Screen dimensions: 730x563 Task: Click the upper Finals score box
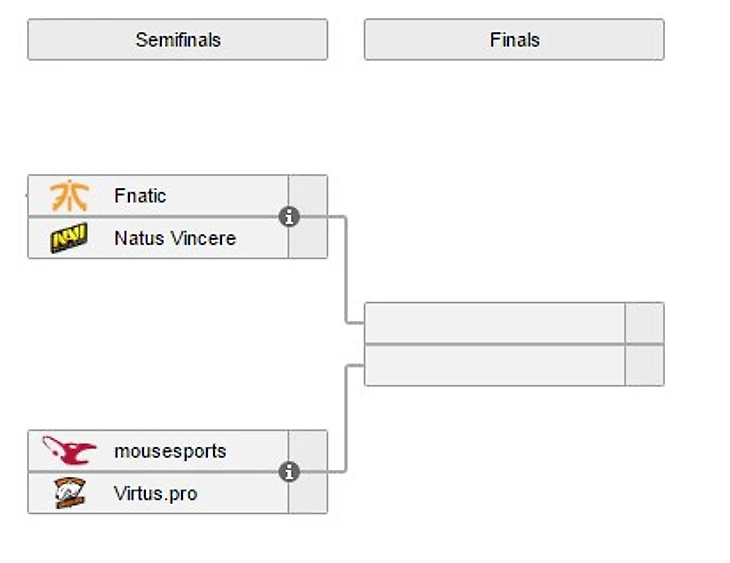click(644, 323)
